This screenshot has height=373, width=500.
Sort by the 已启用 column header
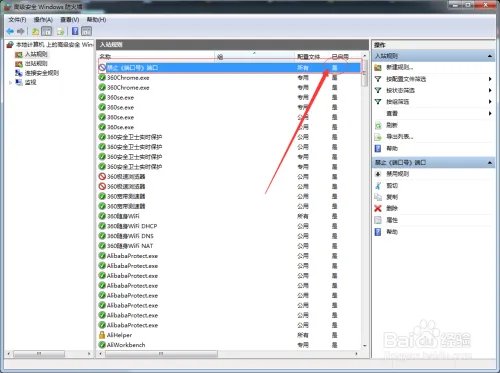pyautogui.click(x=345, y=57)
